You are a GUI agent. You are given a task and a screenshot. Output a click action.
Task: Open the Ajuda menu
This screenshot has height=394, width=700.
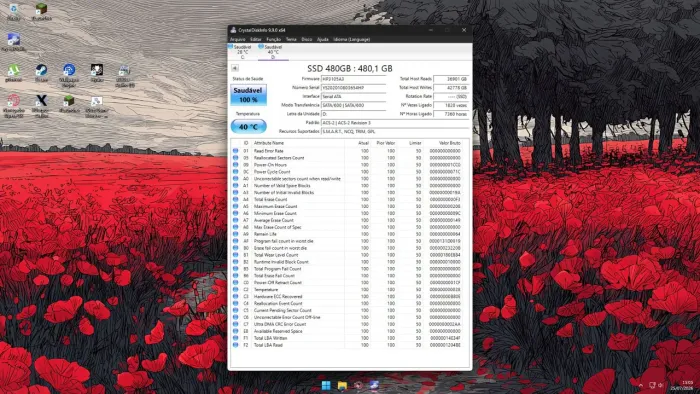tap(323, 39)
